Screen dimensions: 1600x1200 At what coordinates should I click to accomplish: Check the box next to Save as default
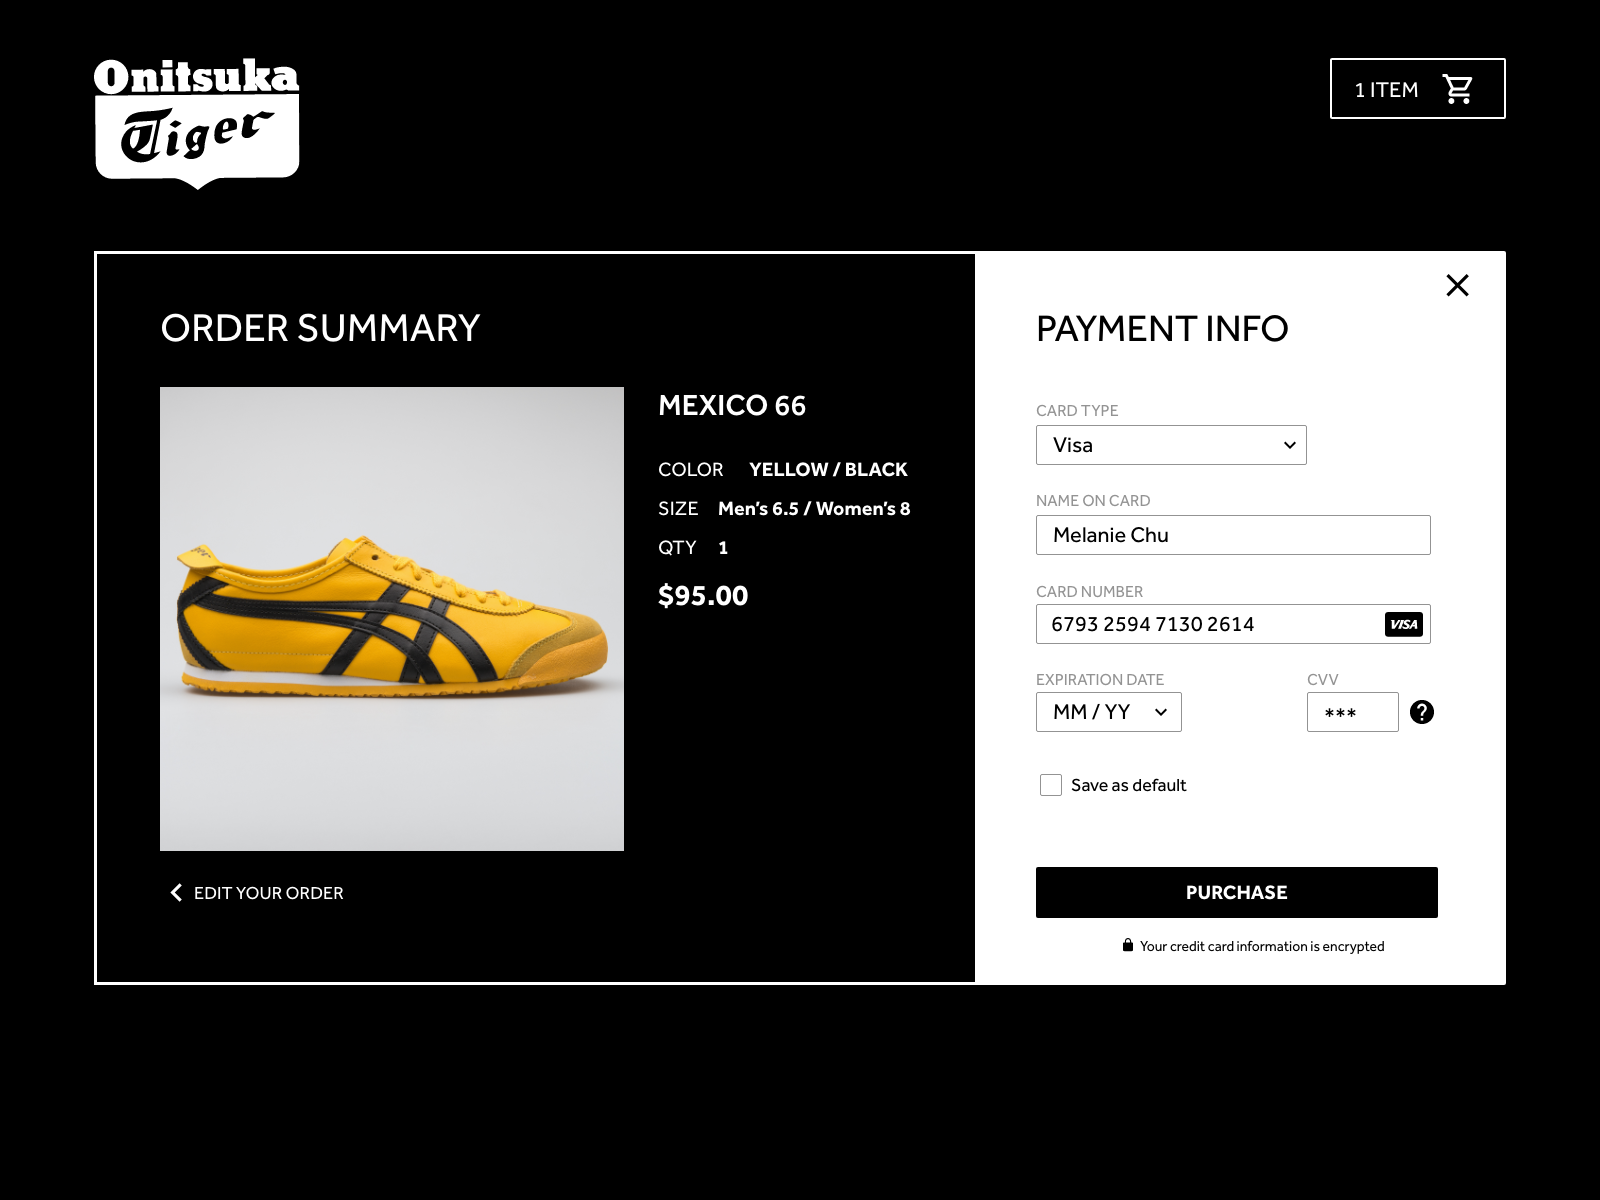tap(1051, 785)
